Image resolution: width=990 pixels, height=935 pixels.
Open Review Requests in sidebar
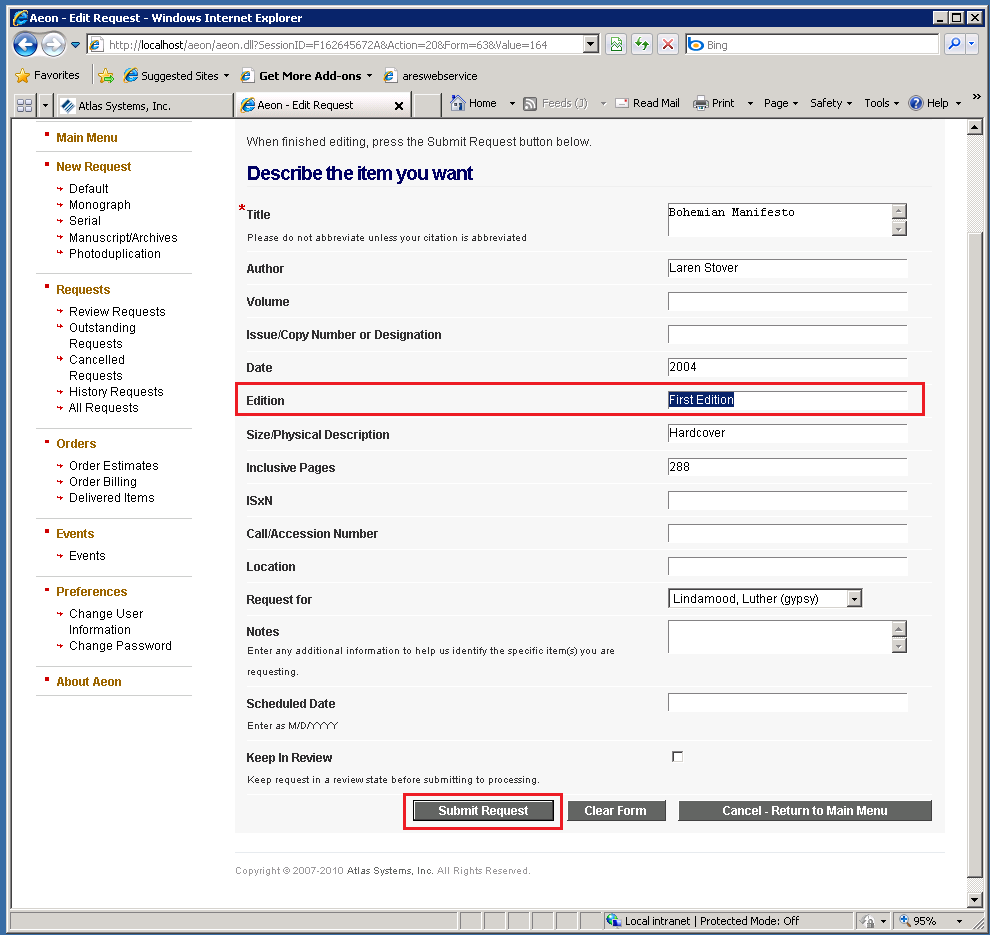tap(117, 312)
